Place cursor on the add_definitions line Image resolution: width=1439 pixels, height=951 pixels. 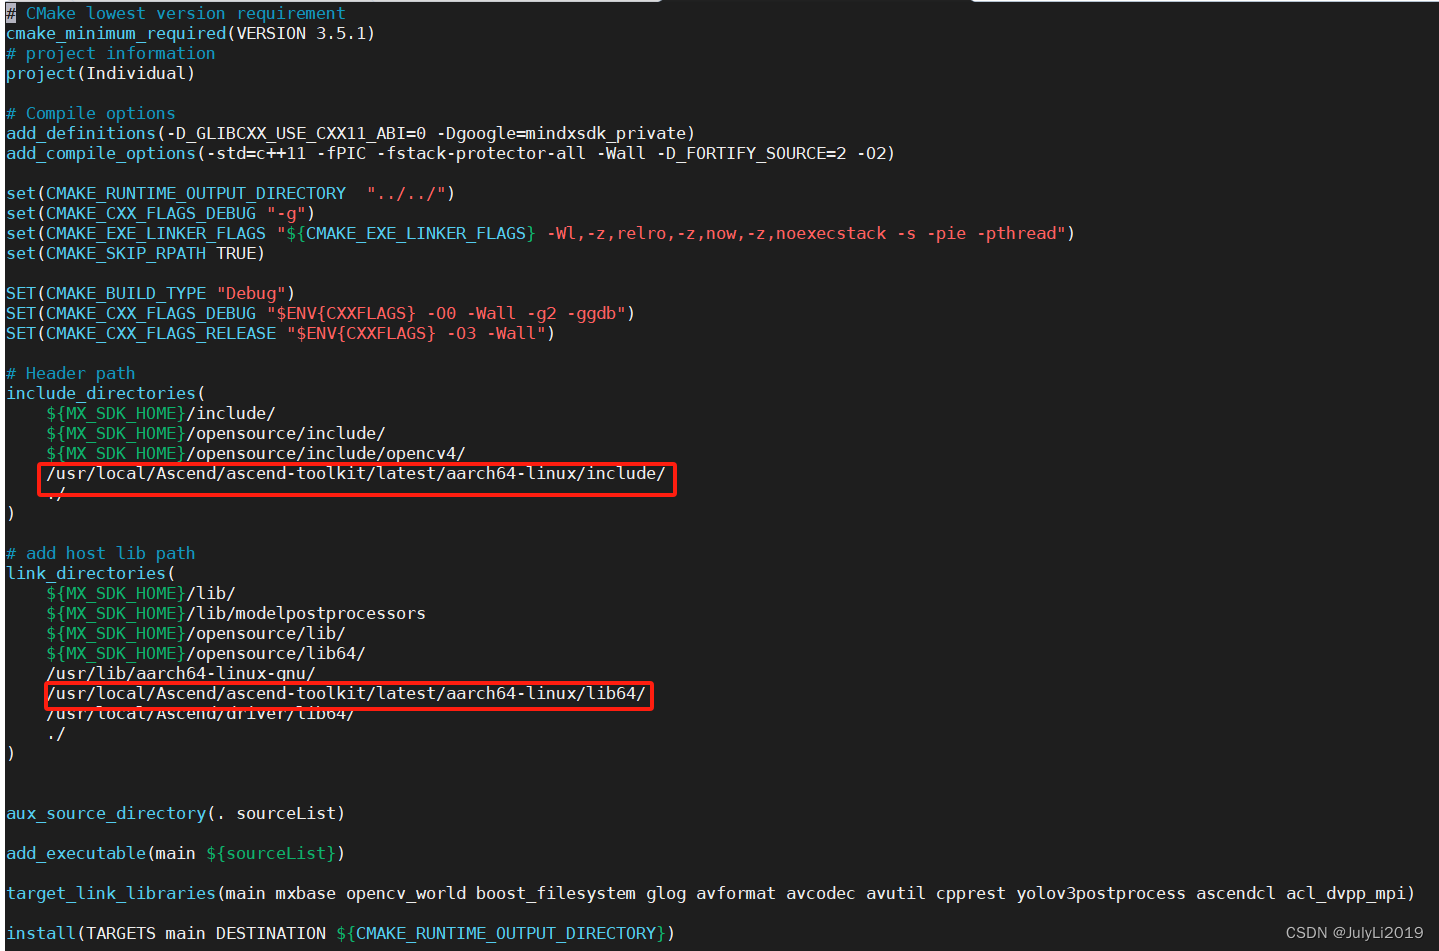pos(350,133)
